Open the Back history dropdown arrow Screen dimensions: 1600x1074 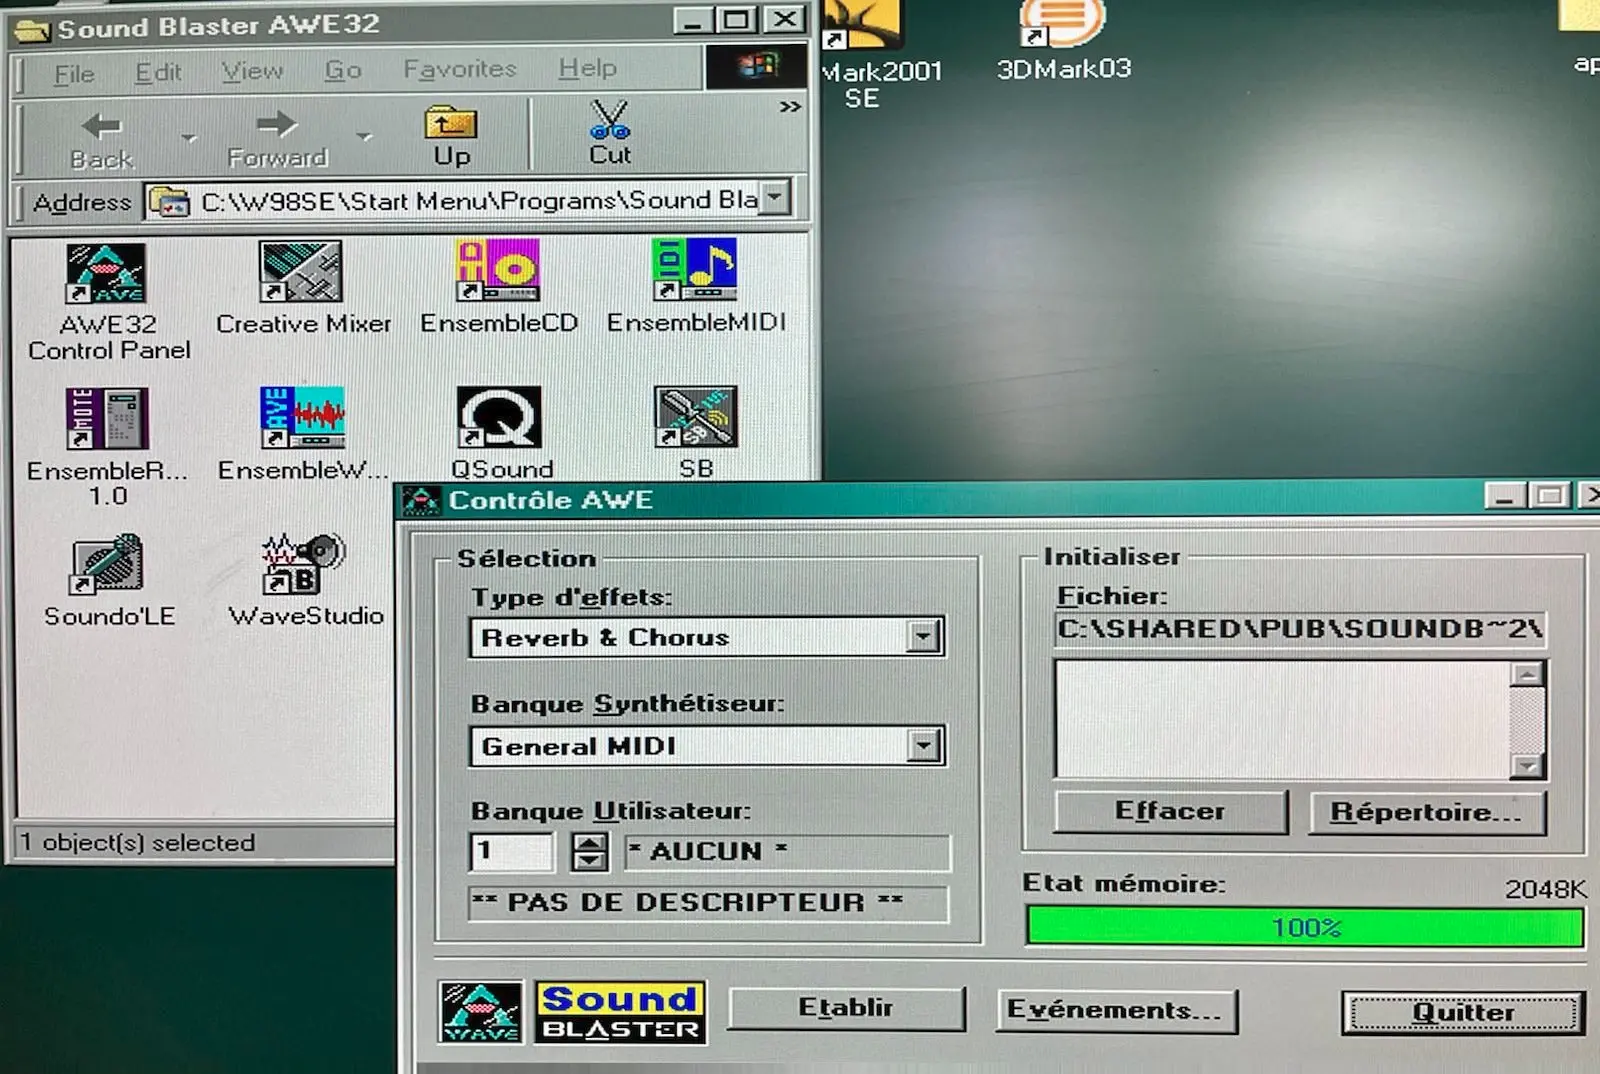click(189, 138)
